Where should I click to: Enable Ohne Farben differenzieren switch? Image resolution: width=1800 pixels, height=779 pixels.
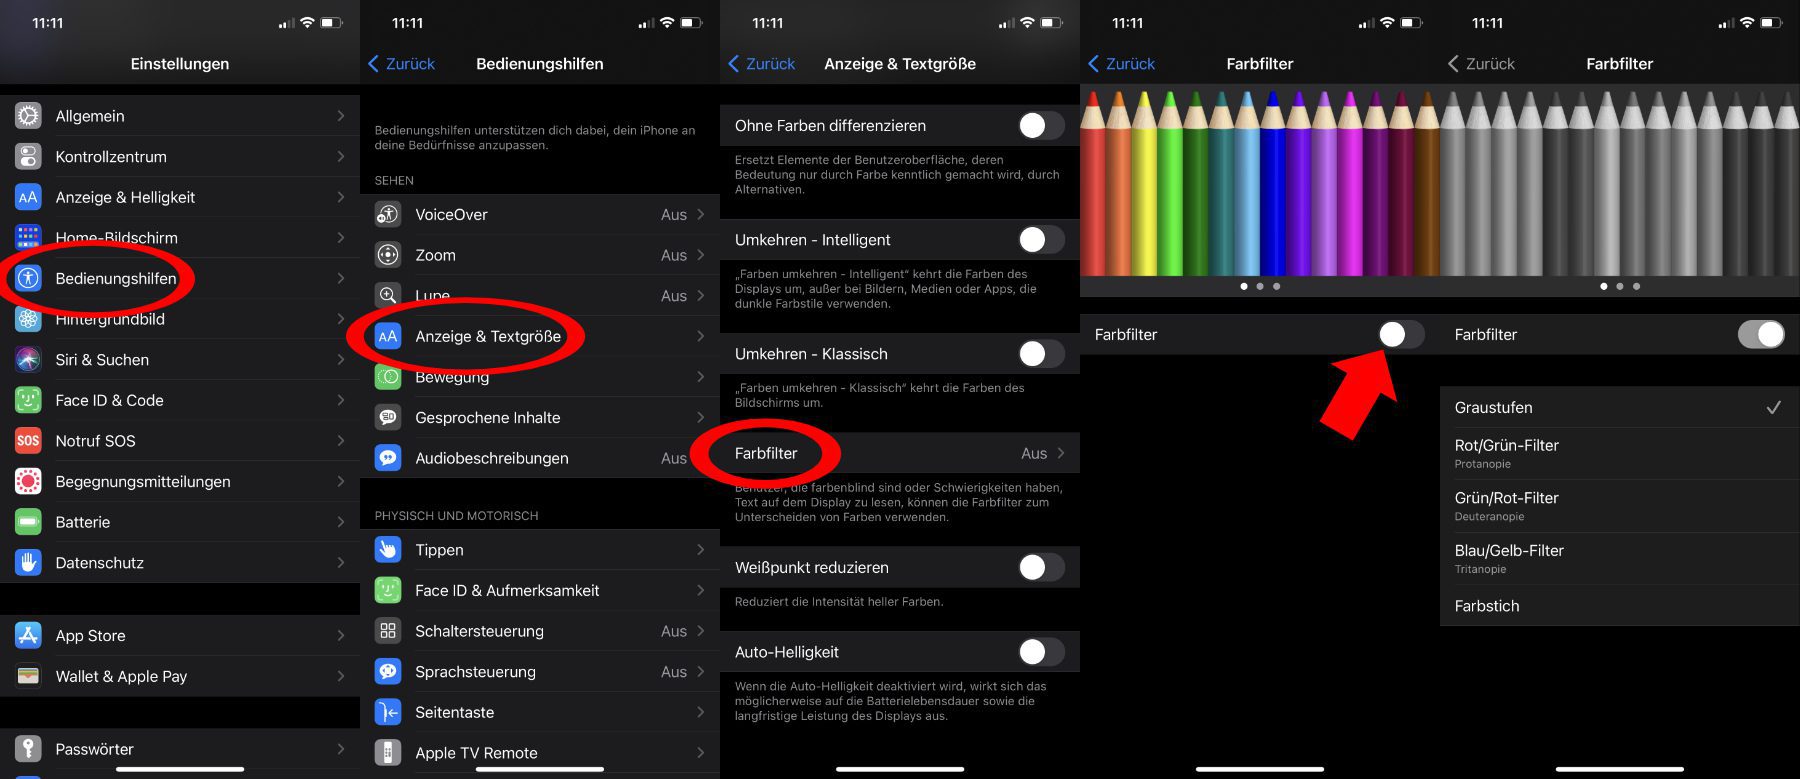click(1040, 126)
